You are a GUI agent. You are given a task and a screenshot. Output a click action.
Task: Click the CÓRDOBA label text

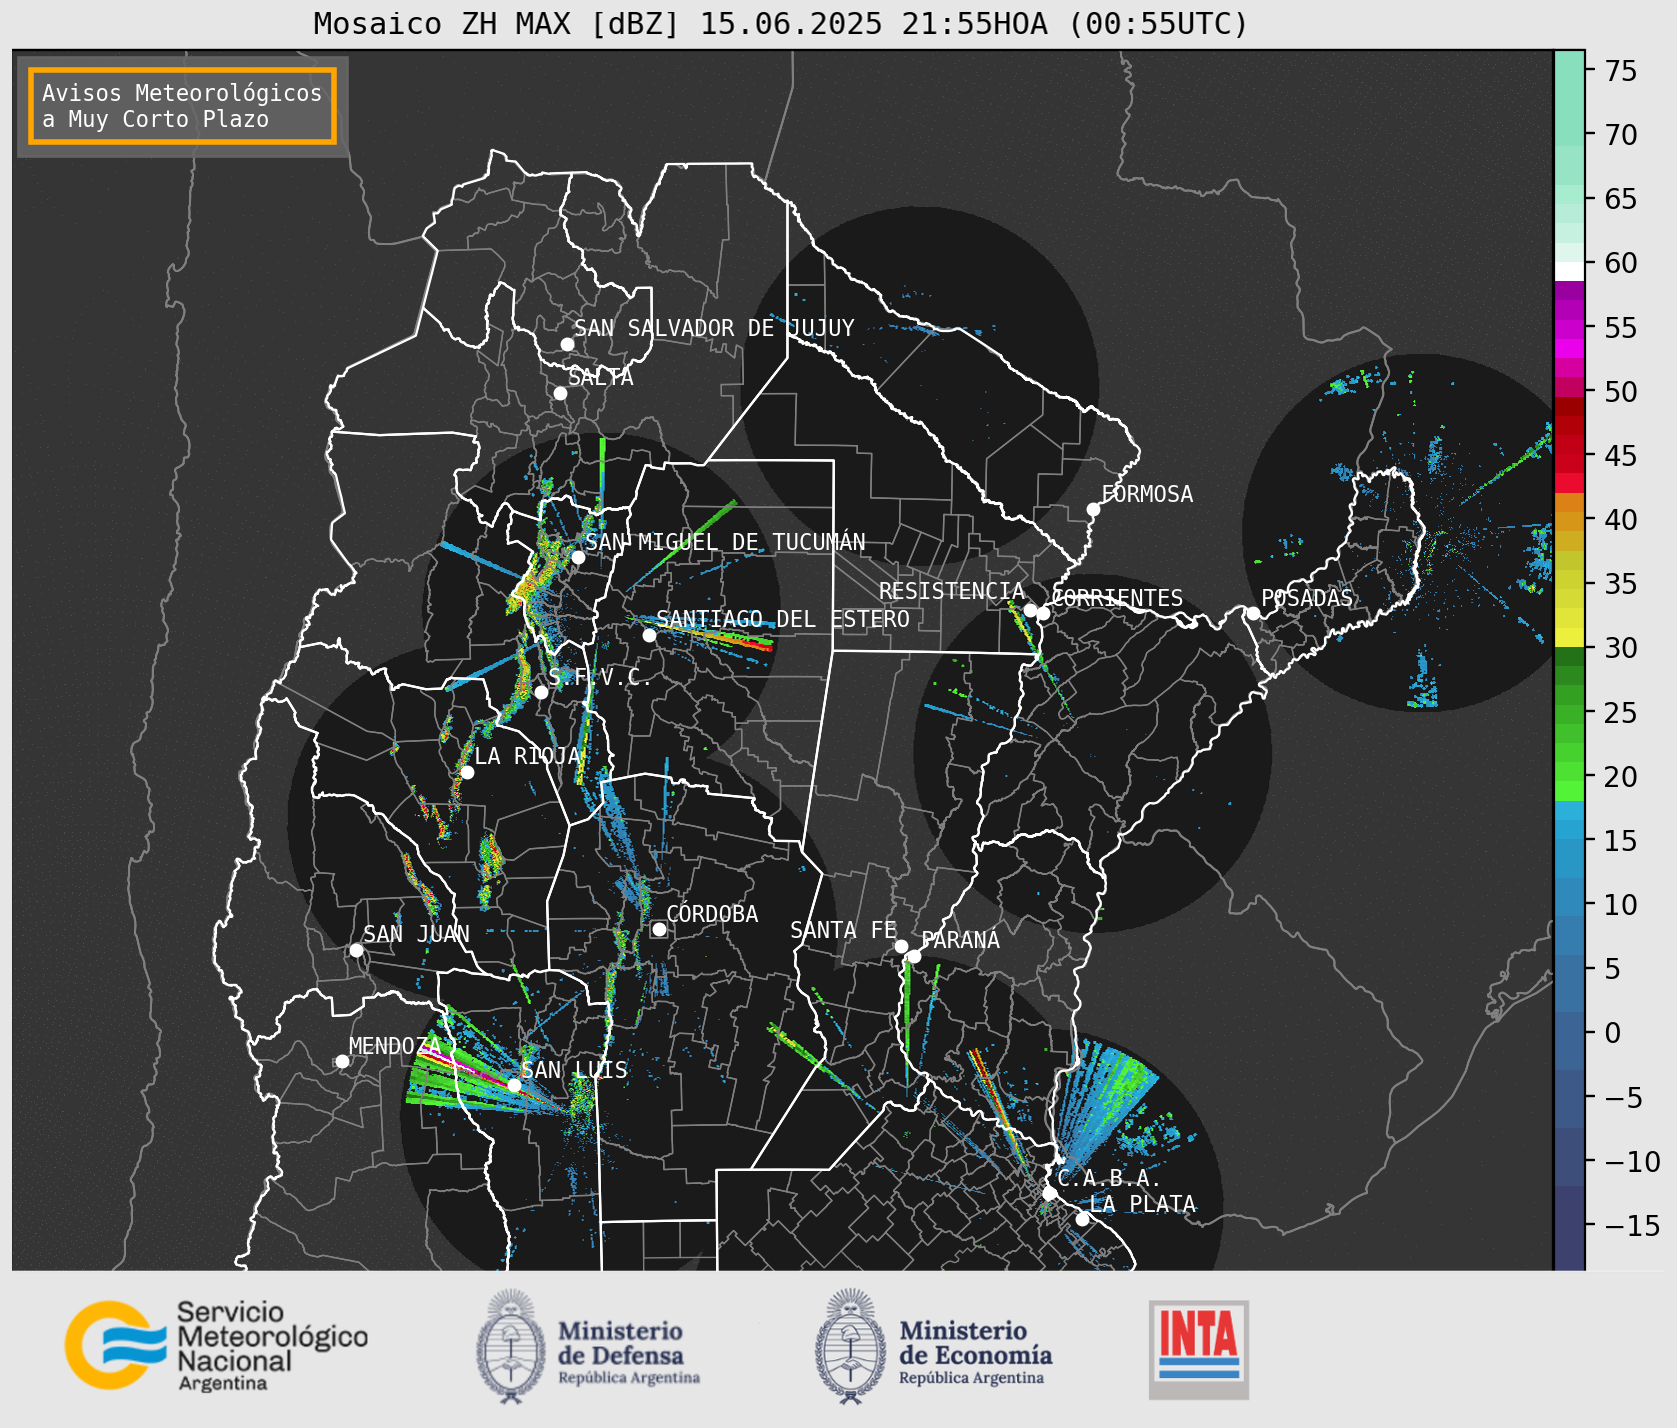point(712,914)
